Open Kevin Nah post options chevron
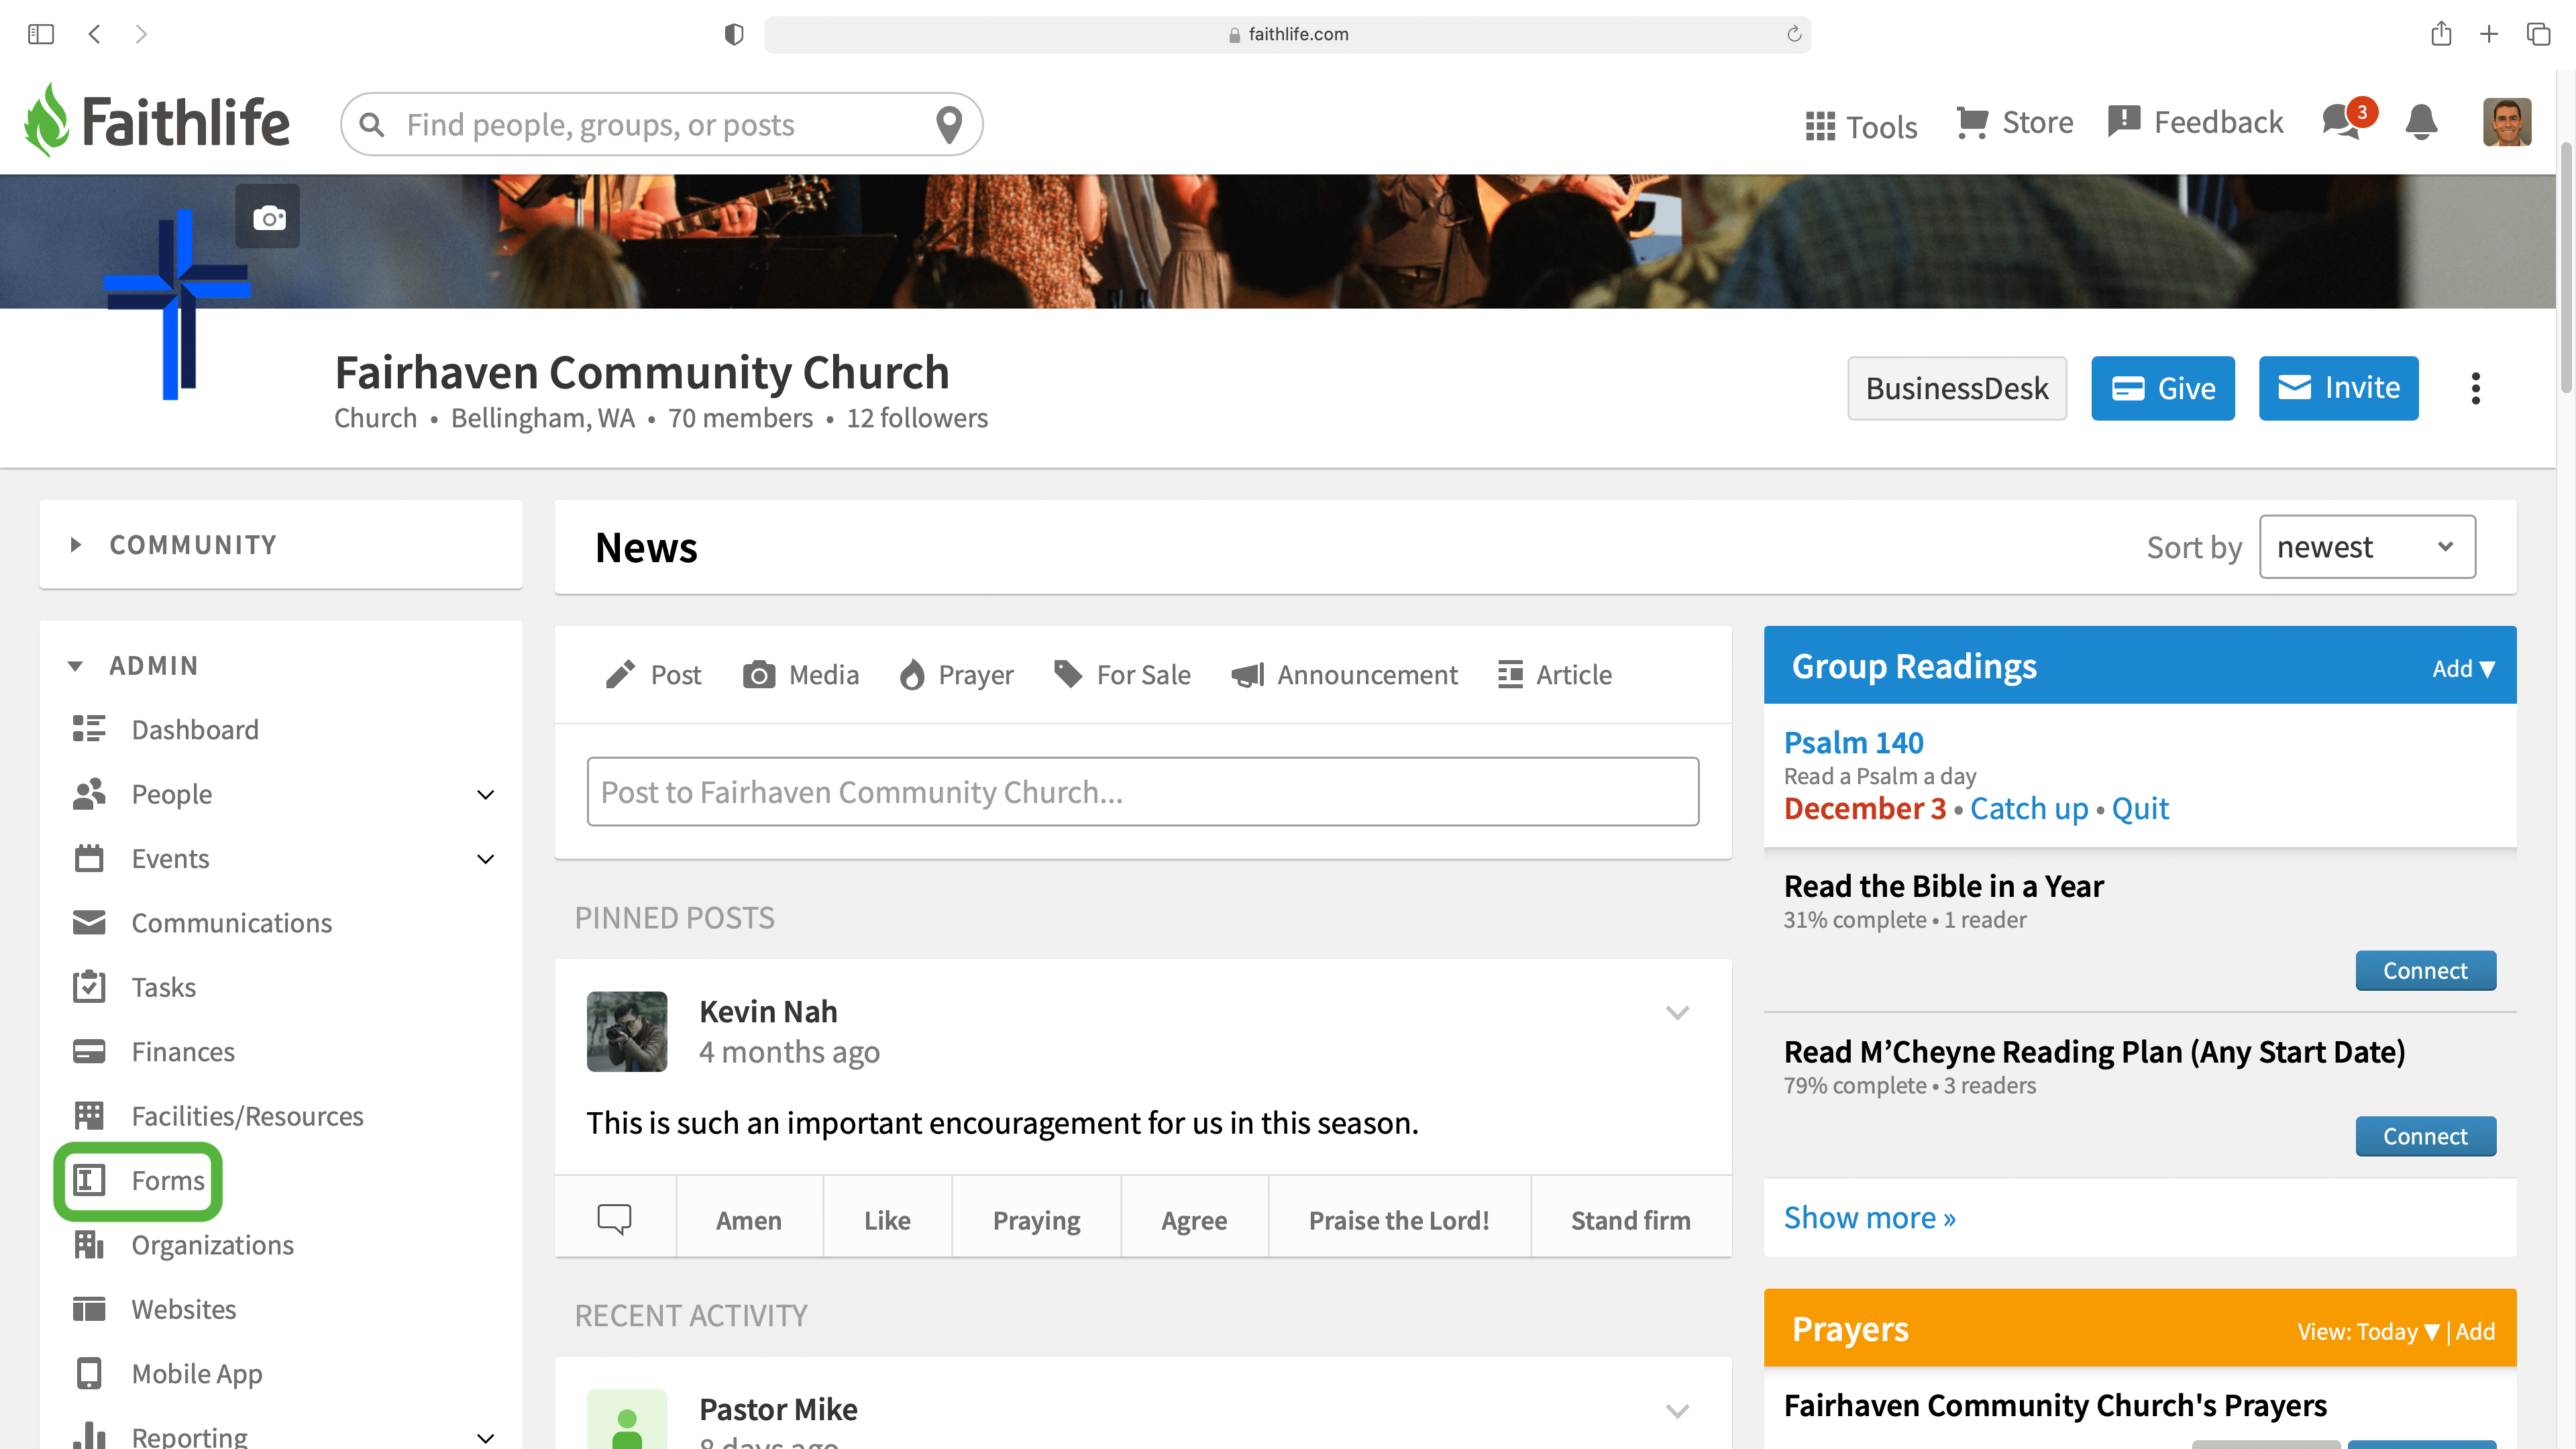This screenshot has width=2576, height=1449. [1677, 1012]
